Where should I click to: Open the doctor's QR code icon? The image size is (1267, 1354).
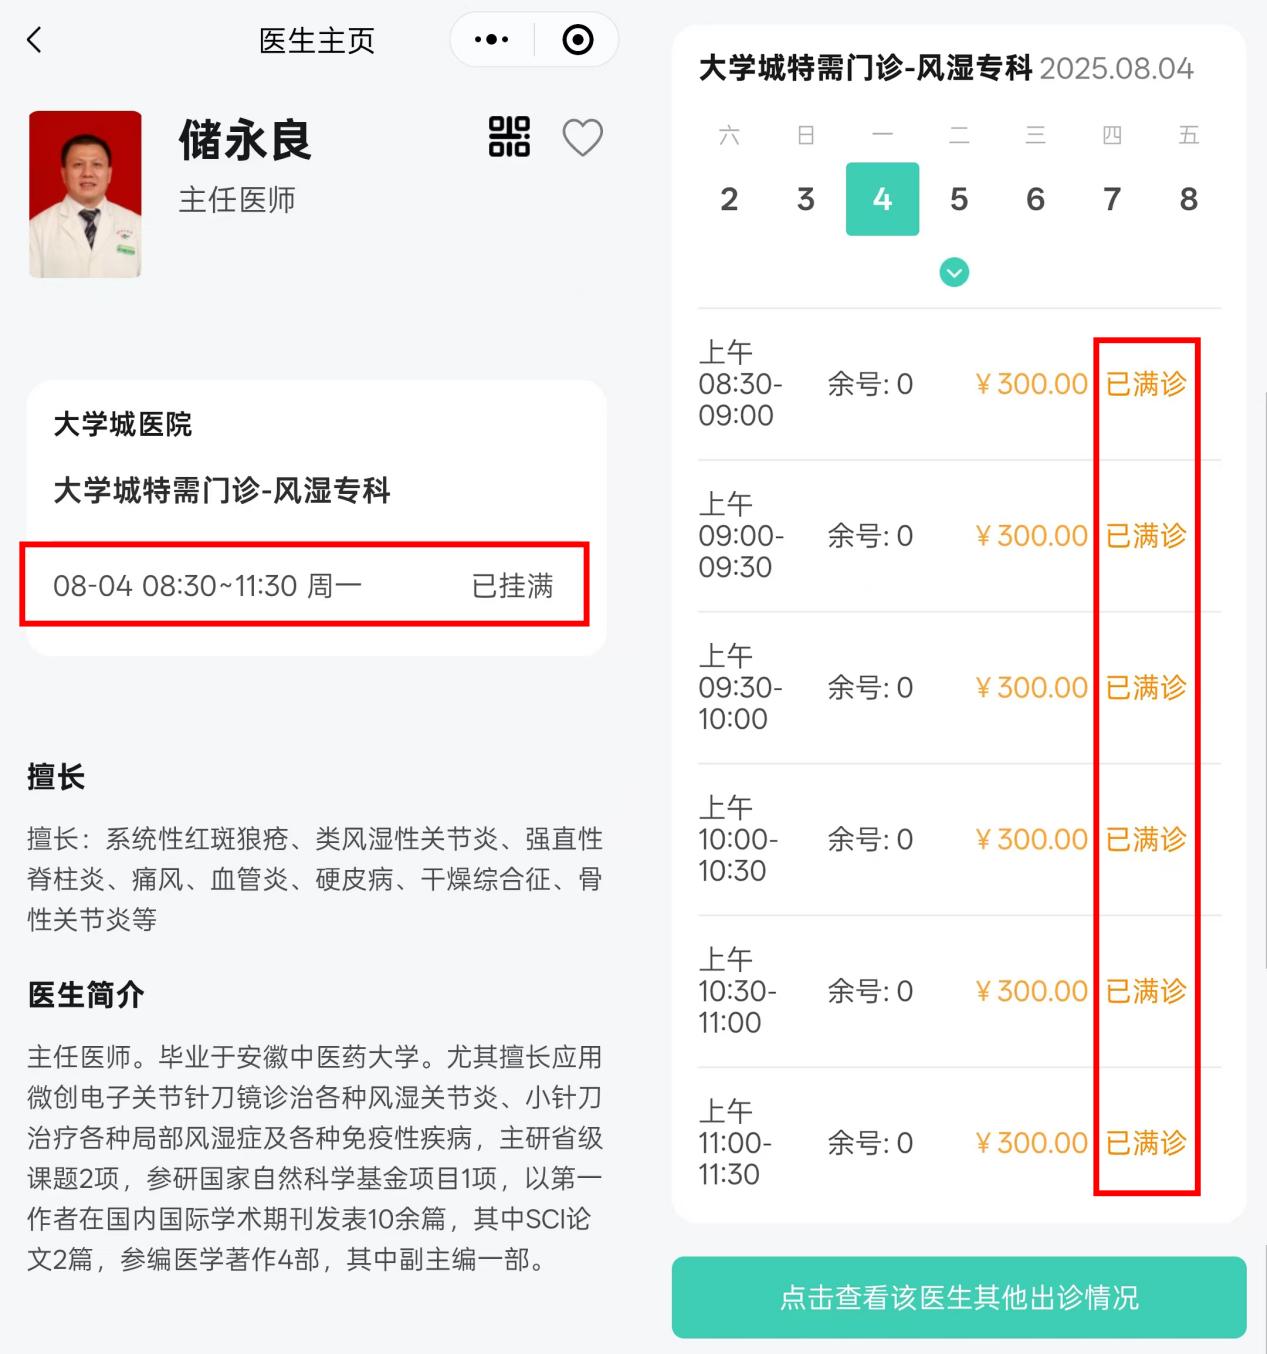click(x=509, y=137)
